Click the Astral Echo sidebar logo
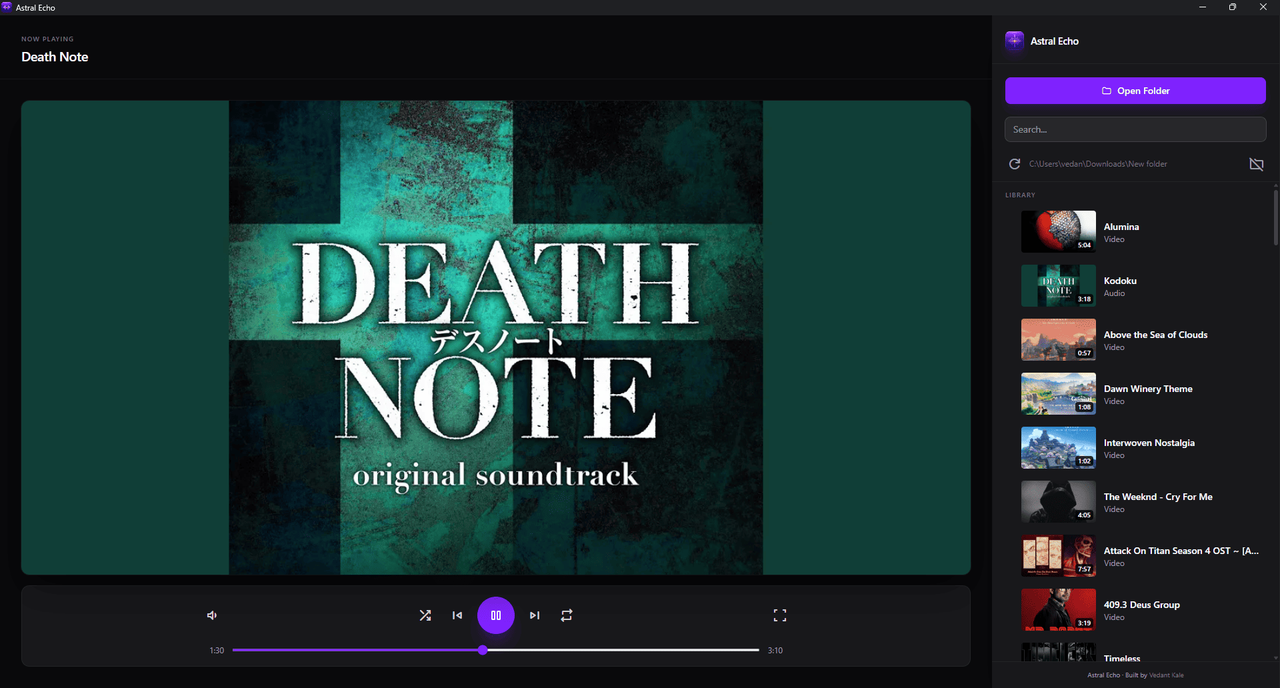This screenshot has width=1280, height=688. click(1015, 41)
